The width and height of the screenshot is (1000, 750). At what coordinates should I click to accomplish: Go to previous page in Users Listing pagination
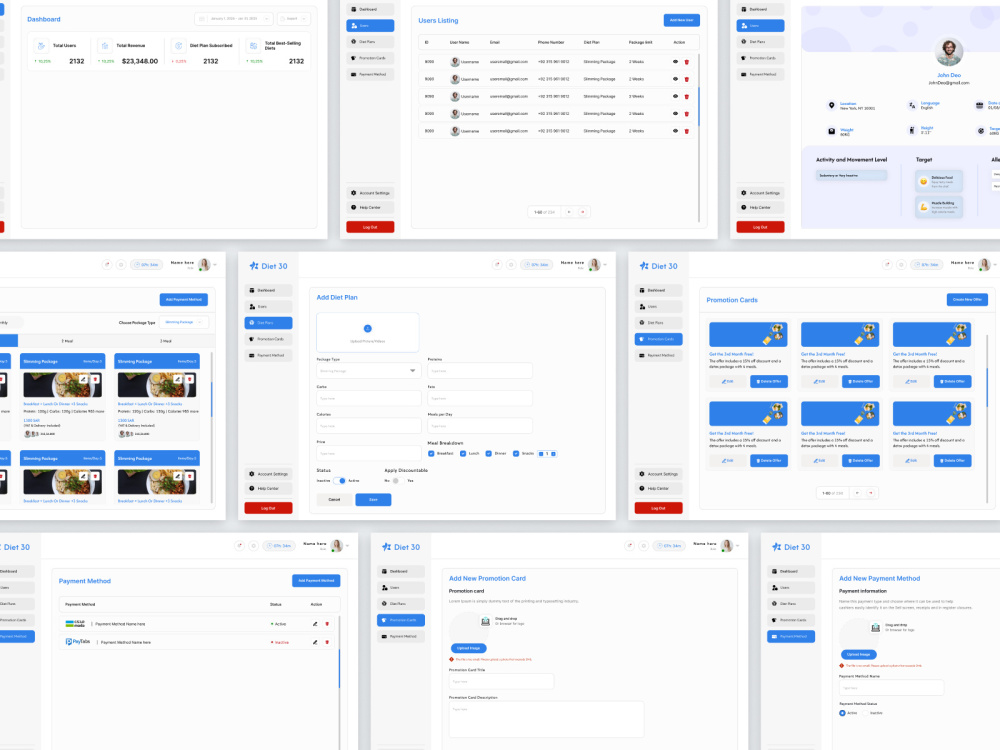569,212
